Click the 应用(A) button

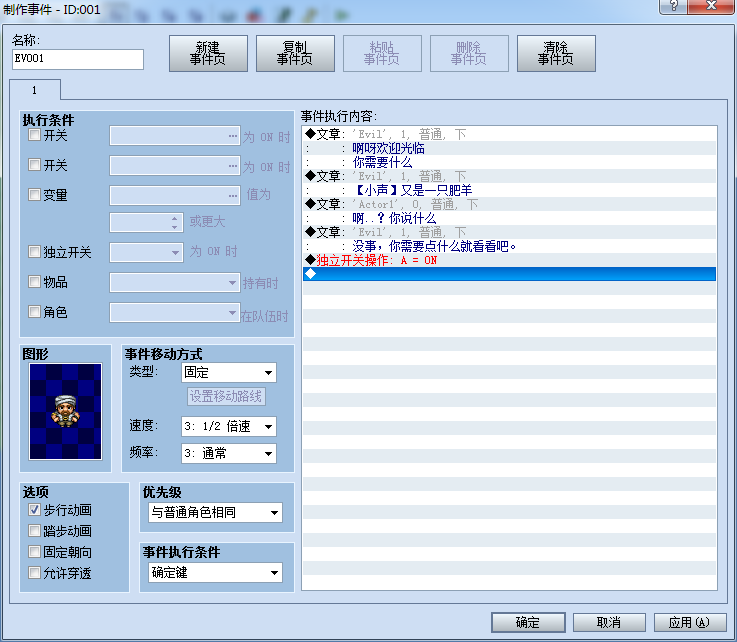690,623
